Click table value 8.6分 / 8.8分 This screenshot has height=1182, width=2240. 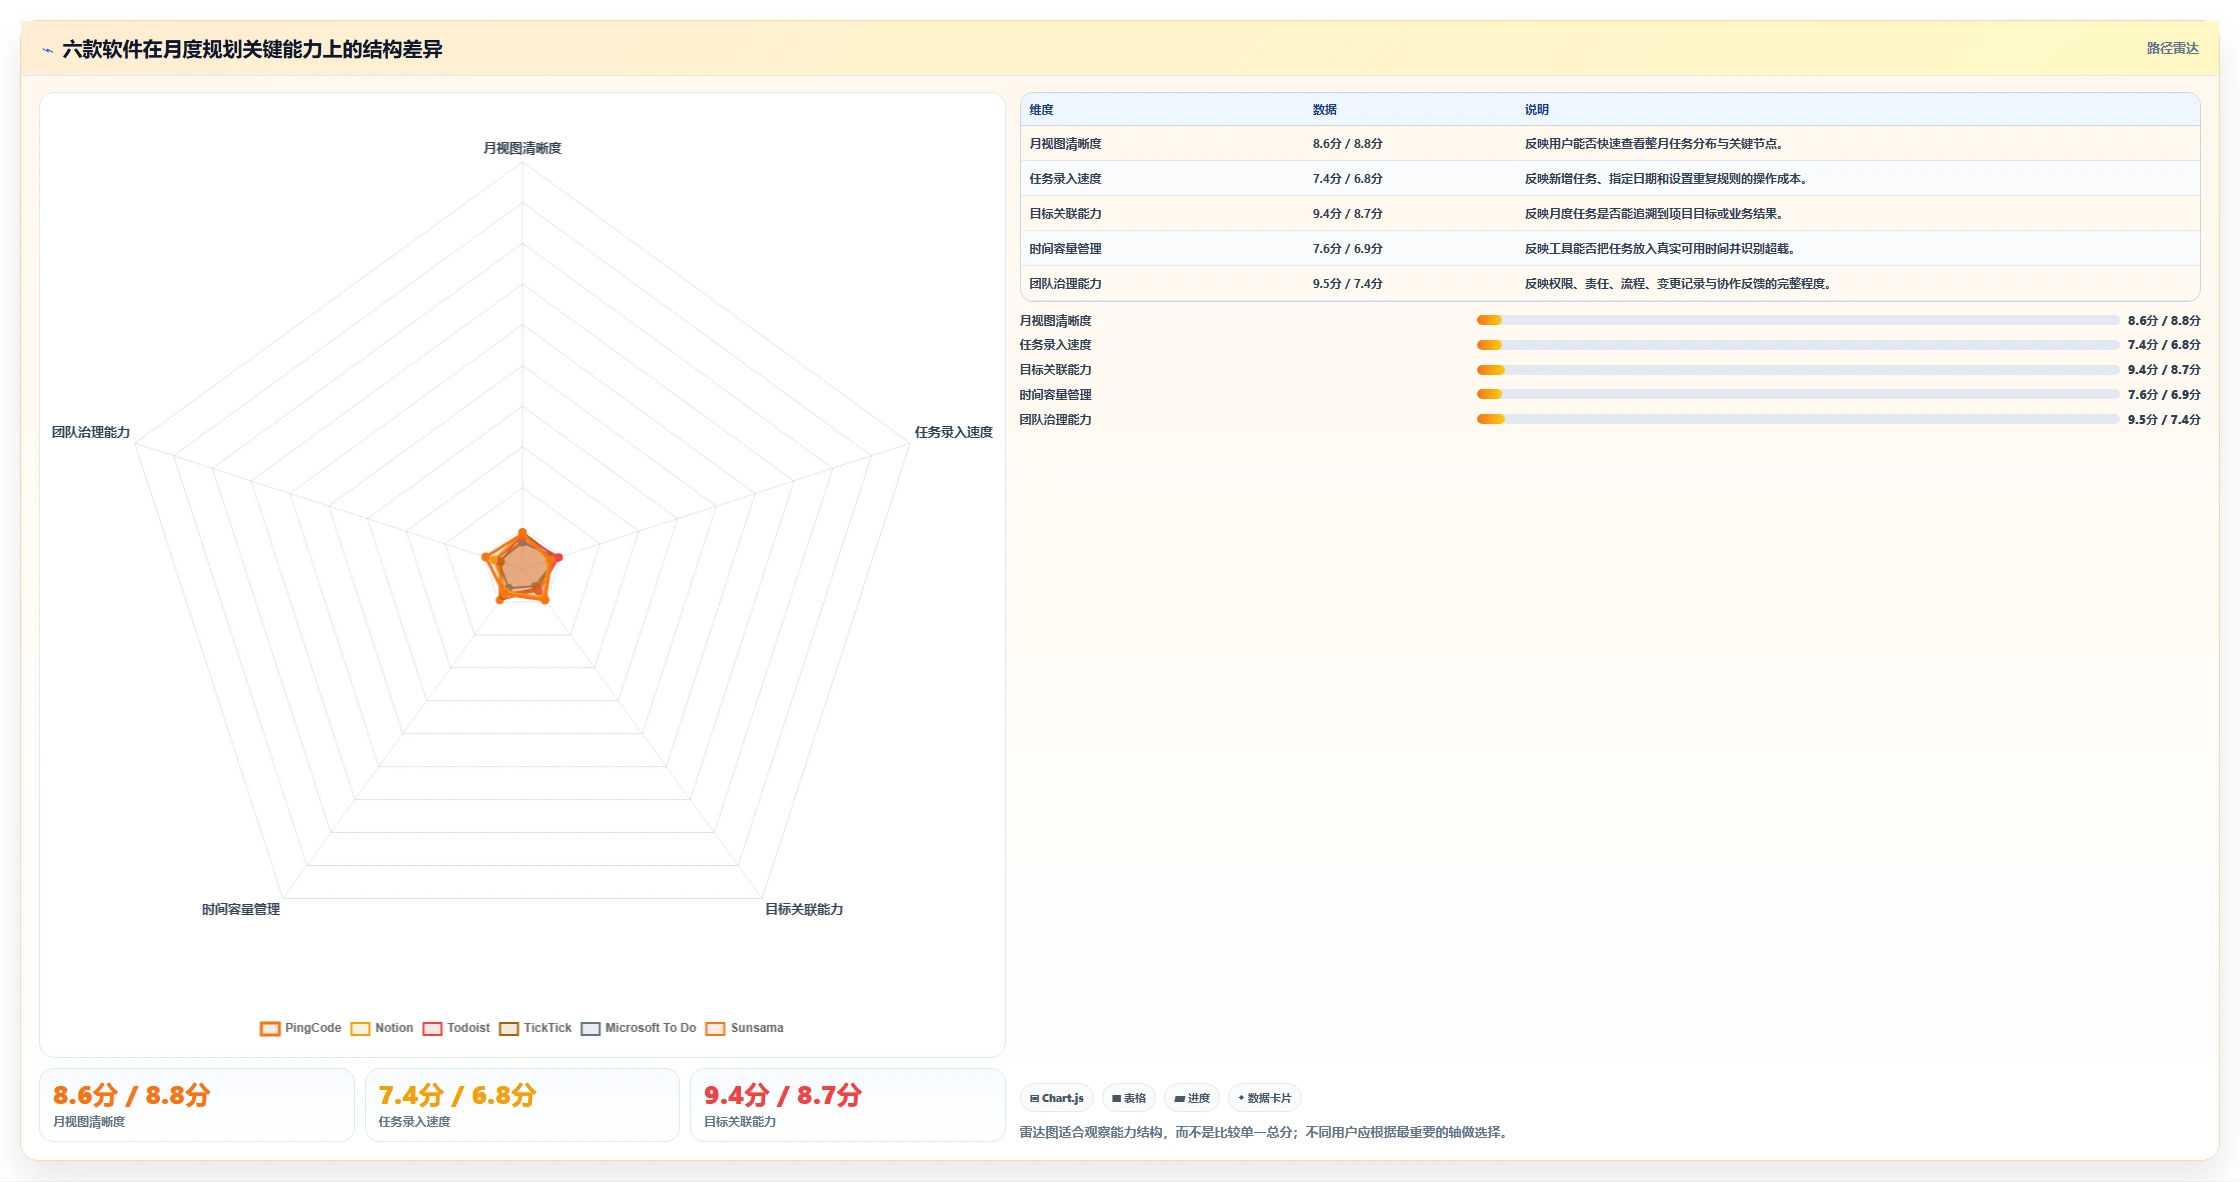(1348, 144)
